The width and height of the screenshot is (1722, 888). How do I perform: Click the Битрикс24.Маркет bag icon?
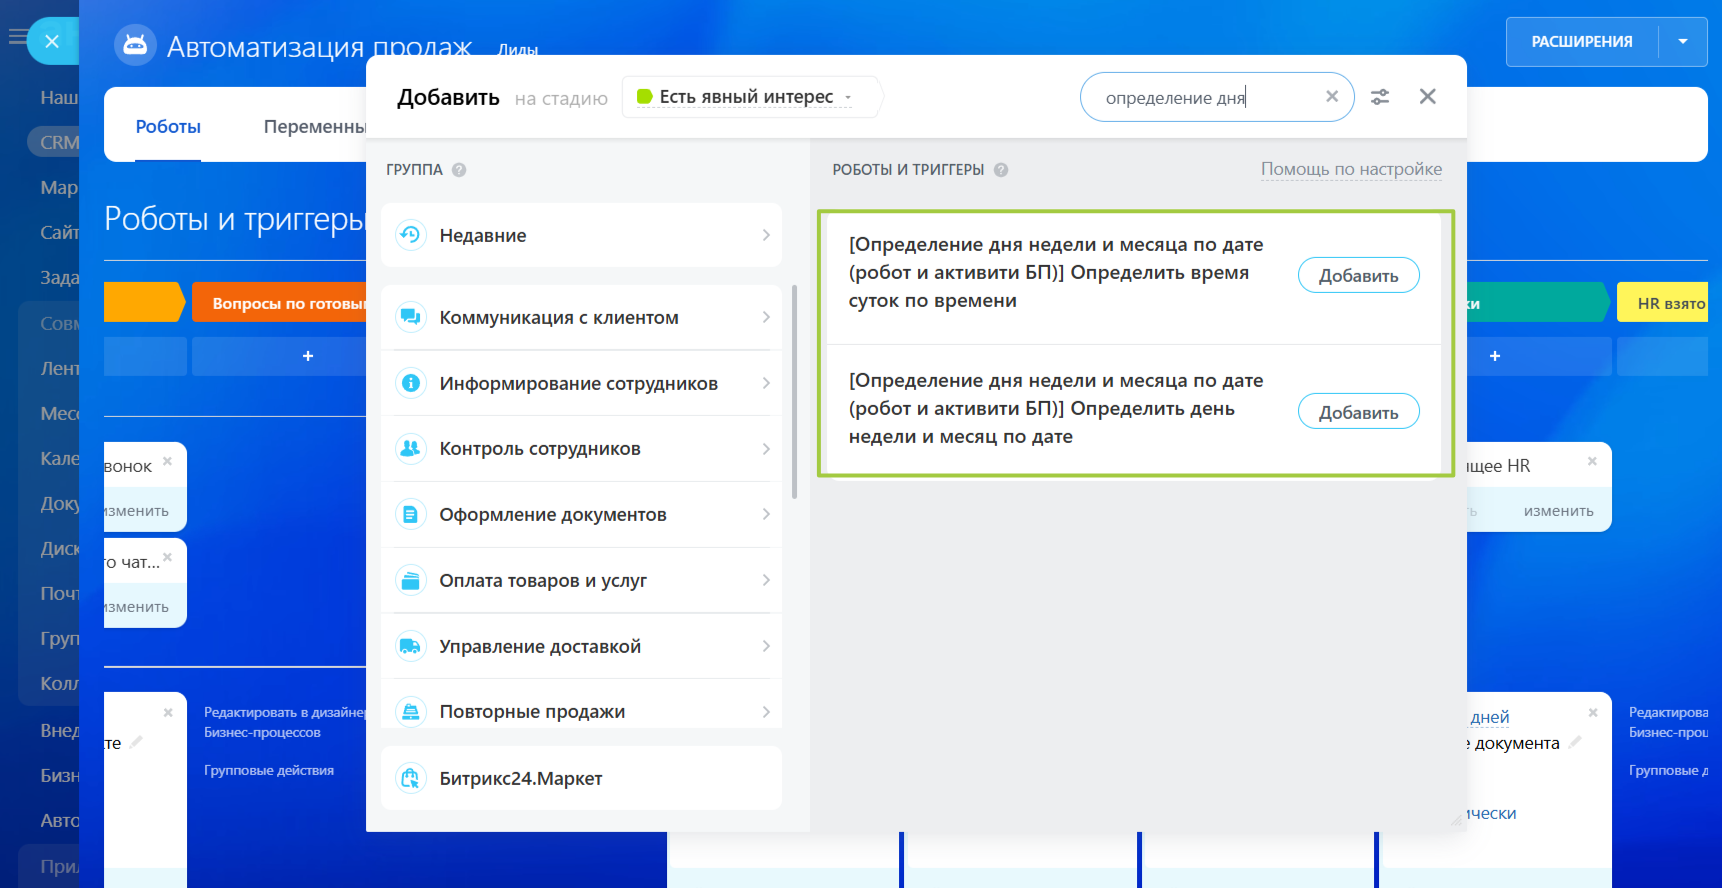pos(410,778)
